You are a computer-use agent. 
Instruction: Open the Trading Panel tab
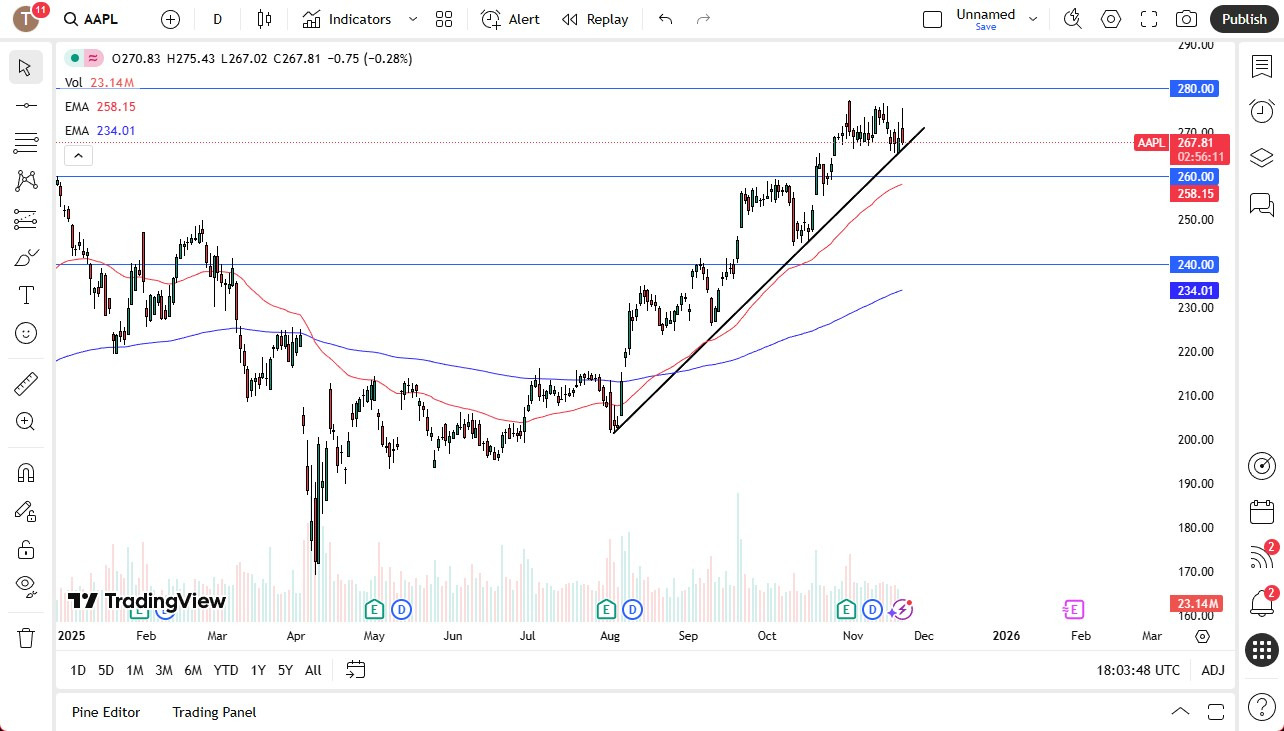coord(213,712)
